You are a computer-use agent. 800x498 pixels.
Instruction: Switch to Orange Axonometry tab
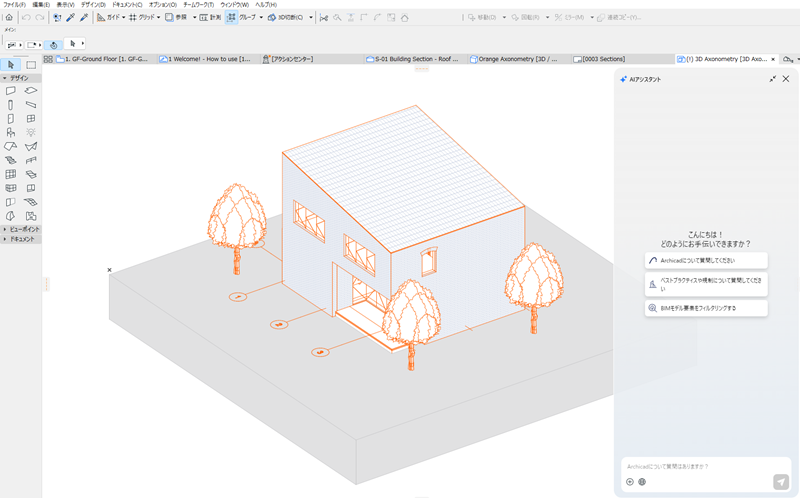(518, 59)
